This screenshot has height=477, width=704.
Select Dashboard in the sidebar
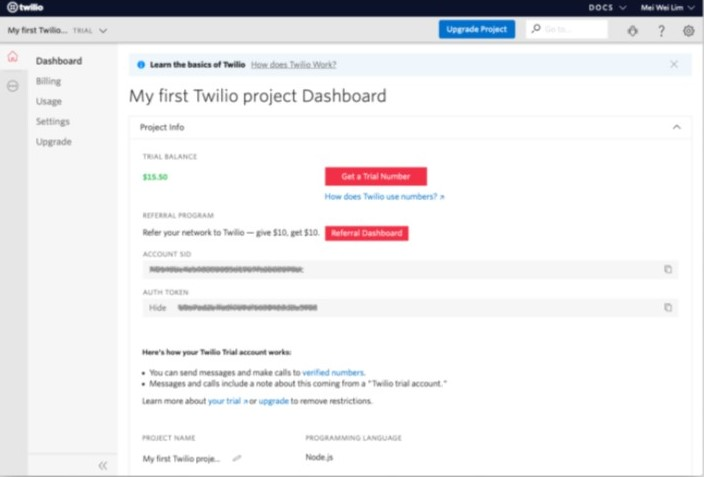[59, 61]
